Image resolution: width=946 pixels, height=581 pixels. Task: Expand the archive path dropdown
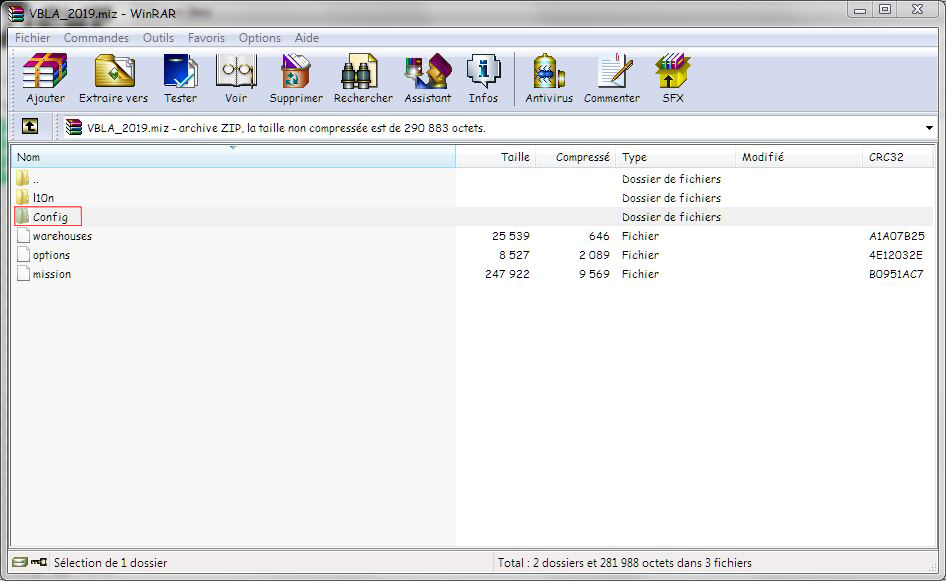pos(929,128)
